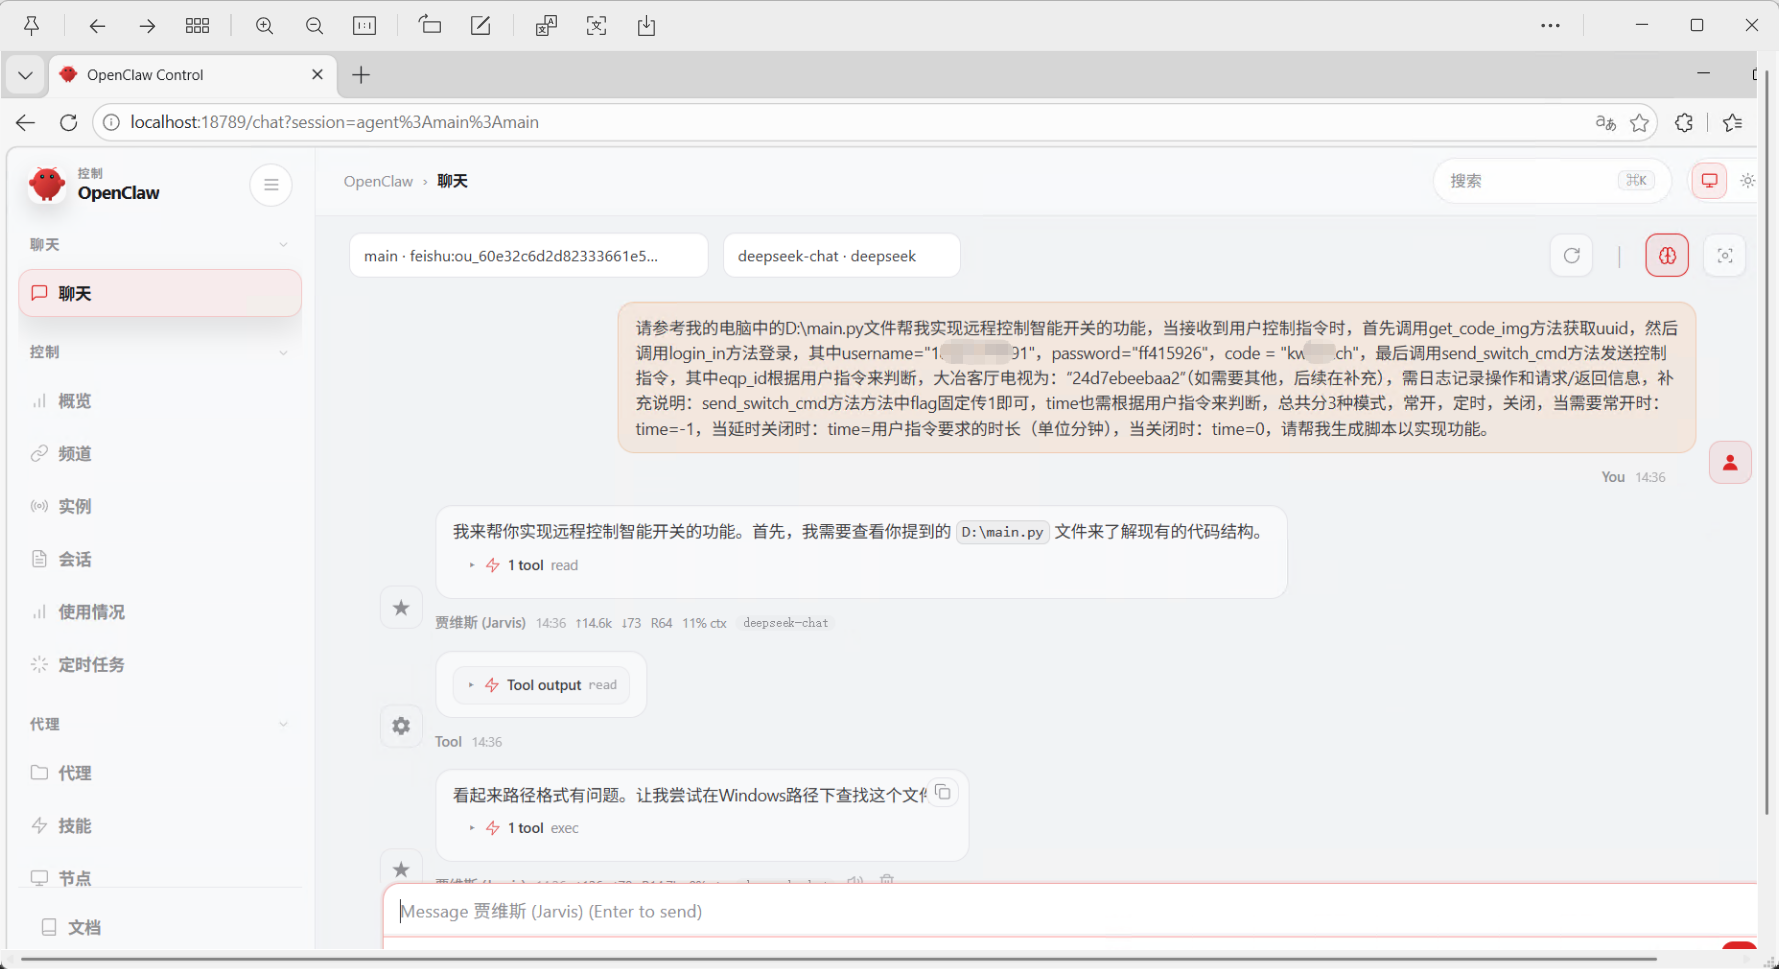Show image at 1:1 actual size
Screen dimensions: 1779x969
pyautogui.click(x=365, y=26)
